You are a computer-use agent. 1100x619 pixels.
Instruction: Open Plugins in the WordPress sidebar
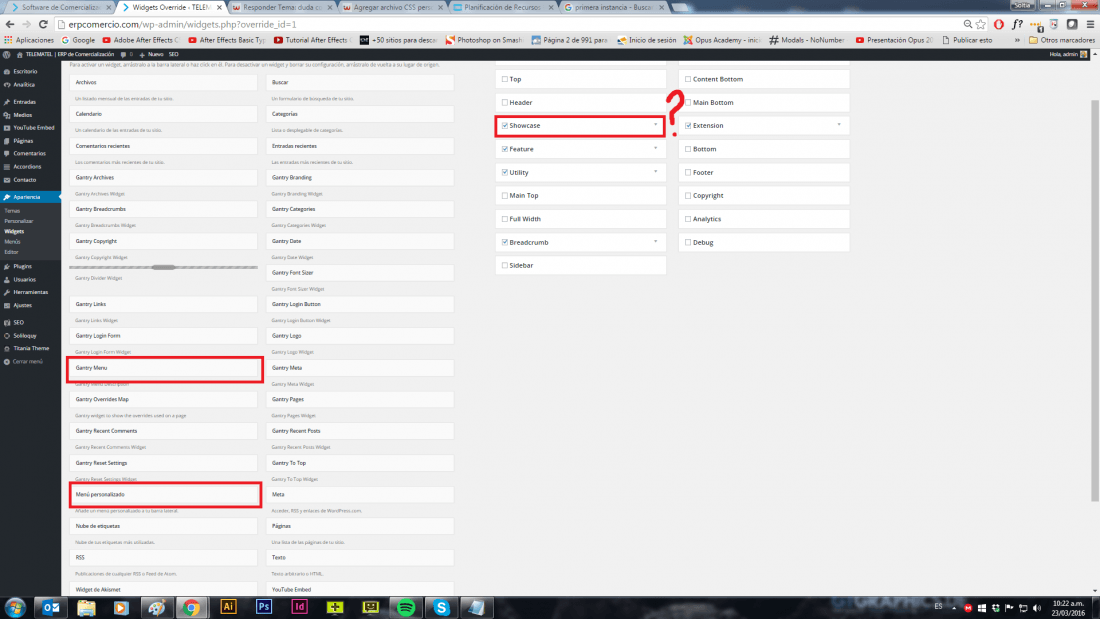point(22,267)
